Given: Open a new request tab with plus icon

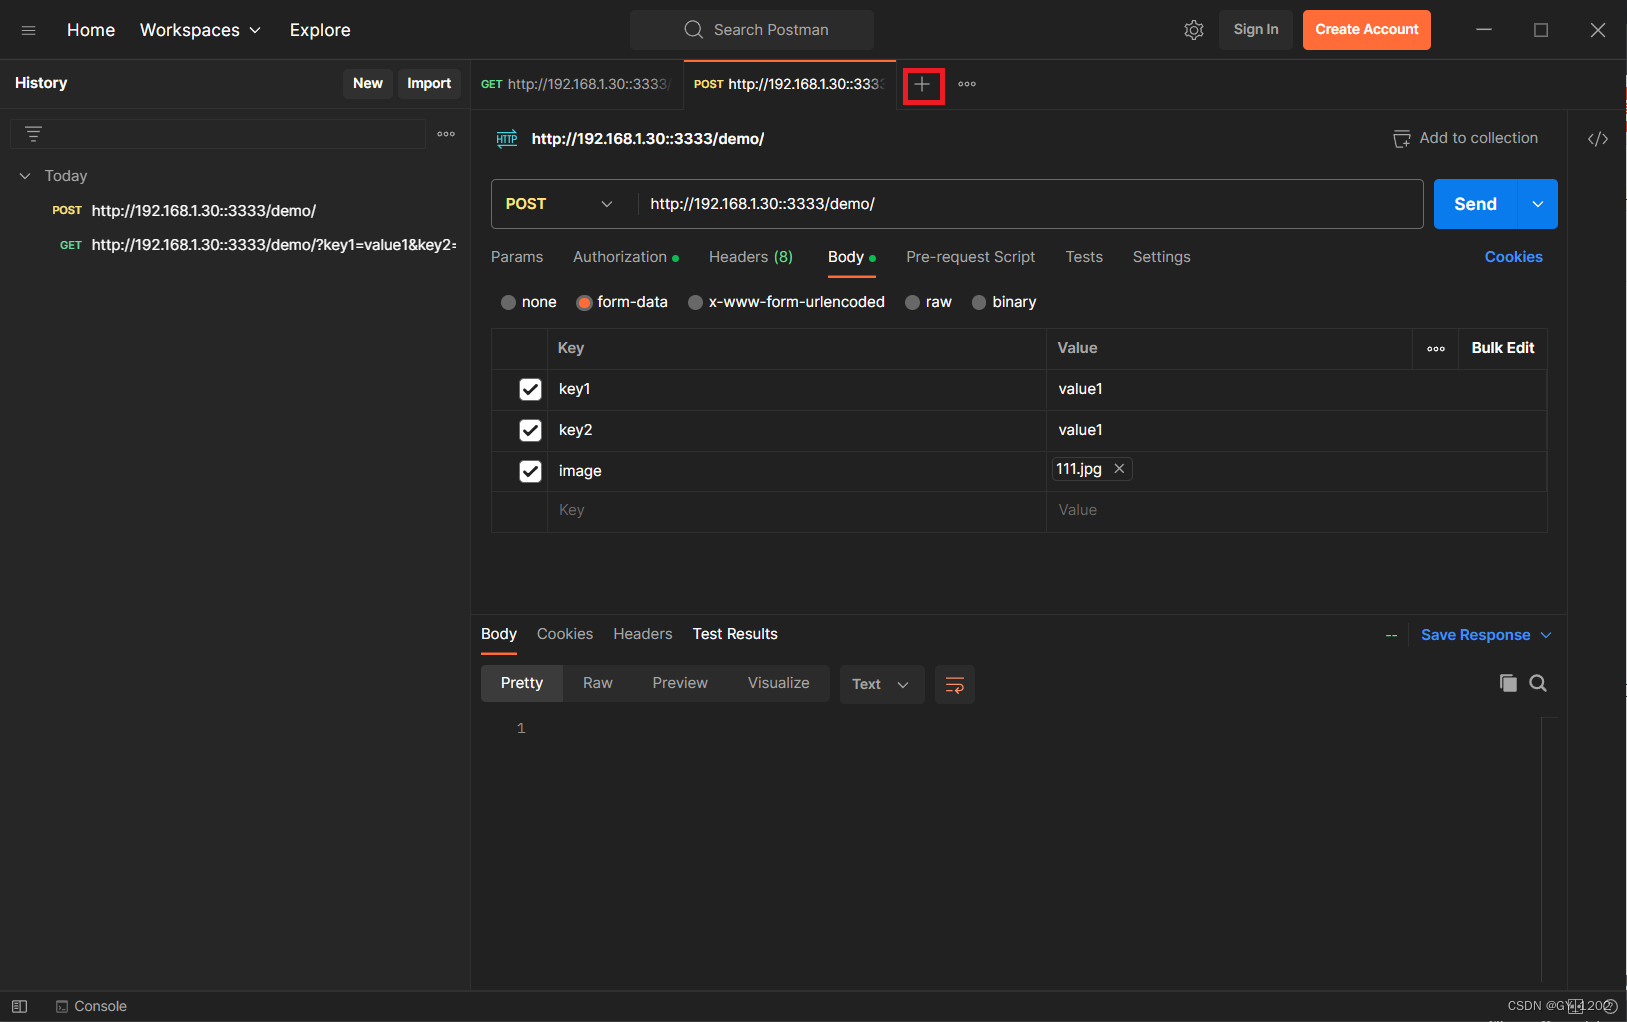Looking at the screenshot, I should 922,85.
